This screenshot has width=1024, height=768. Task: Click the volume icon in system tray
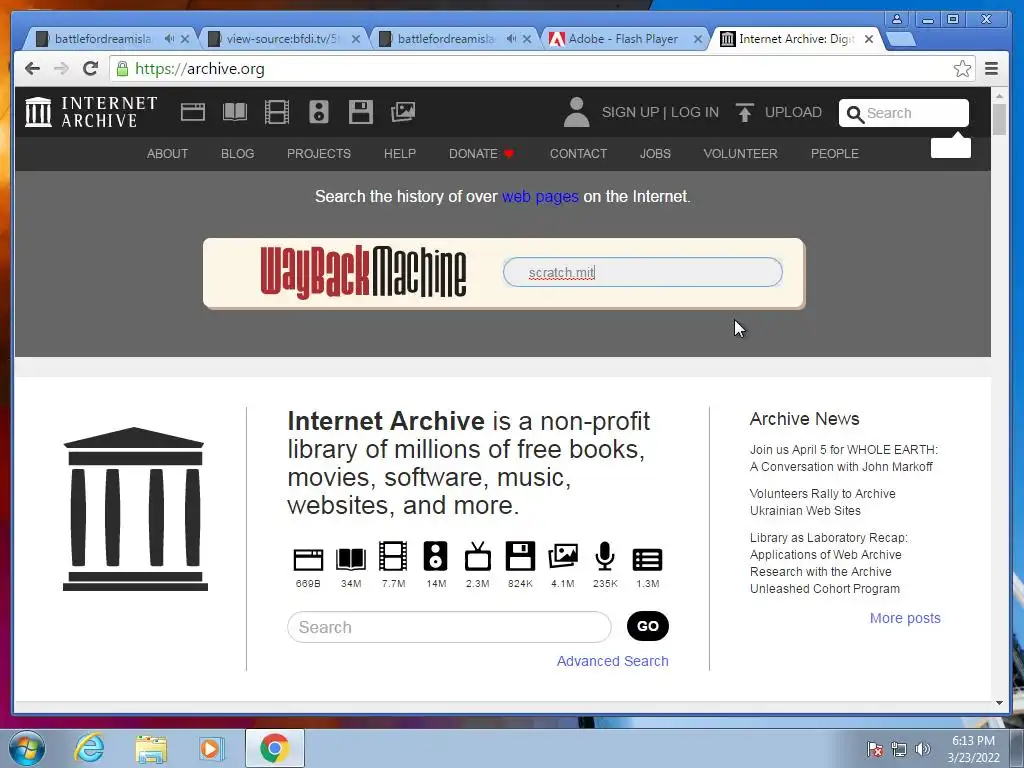pyautogui.click(x=923, y=749)
